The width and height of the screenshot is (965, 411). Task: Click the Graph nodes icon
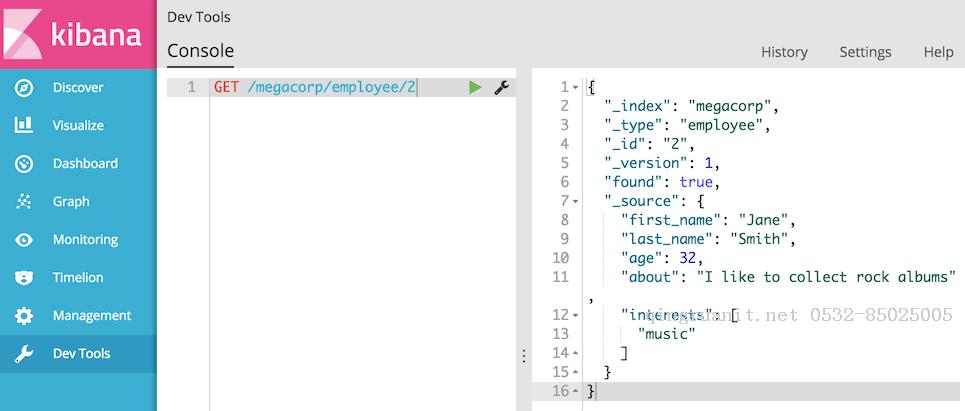(24, 202)
